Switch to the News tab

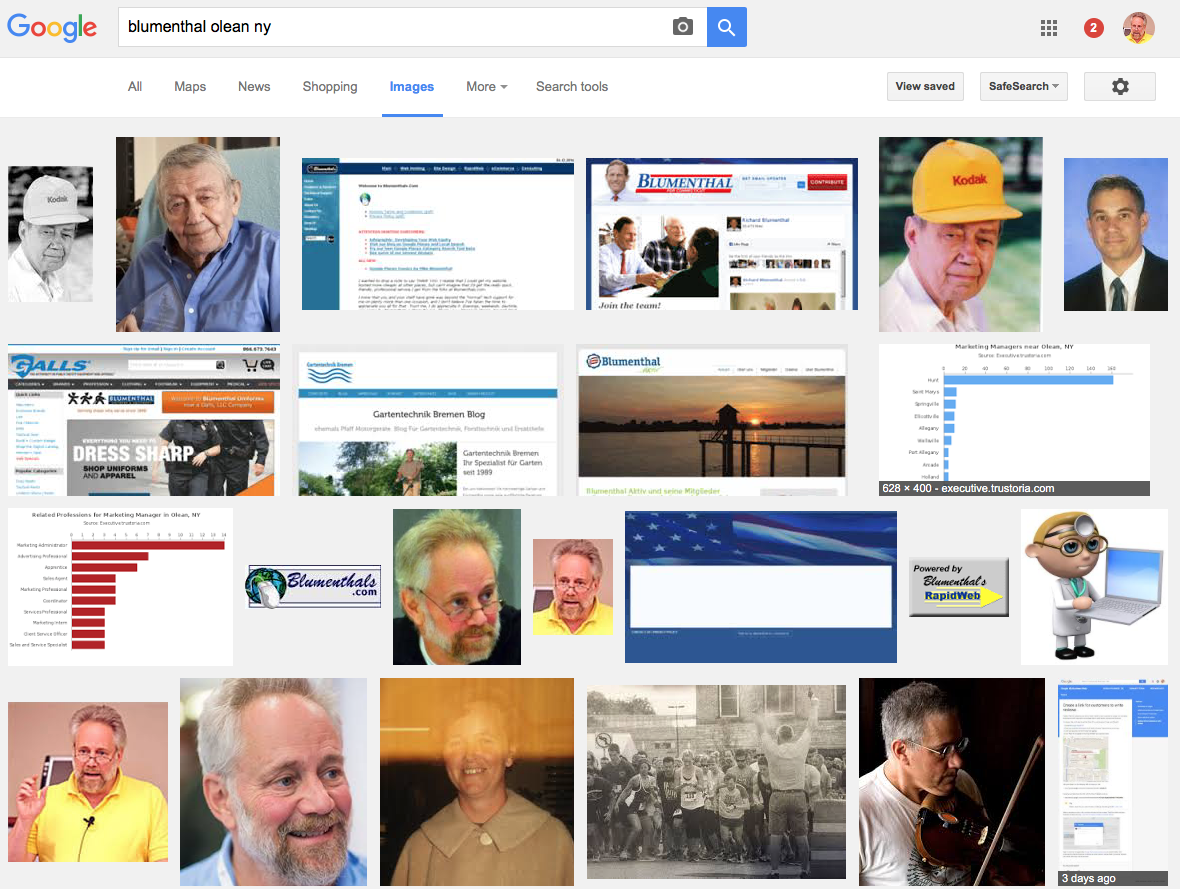(x=254, y=87)
